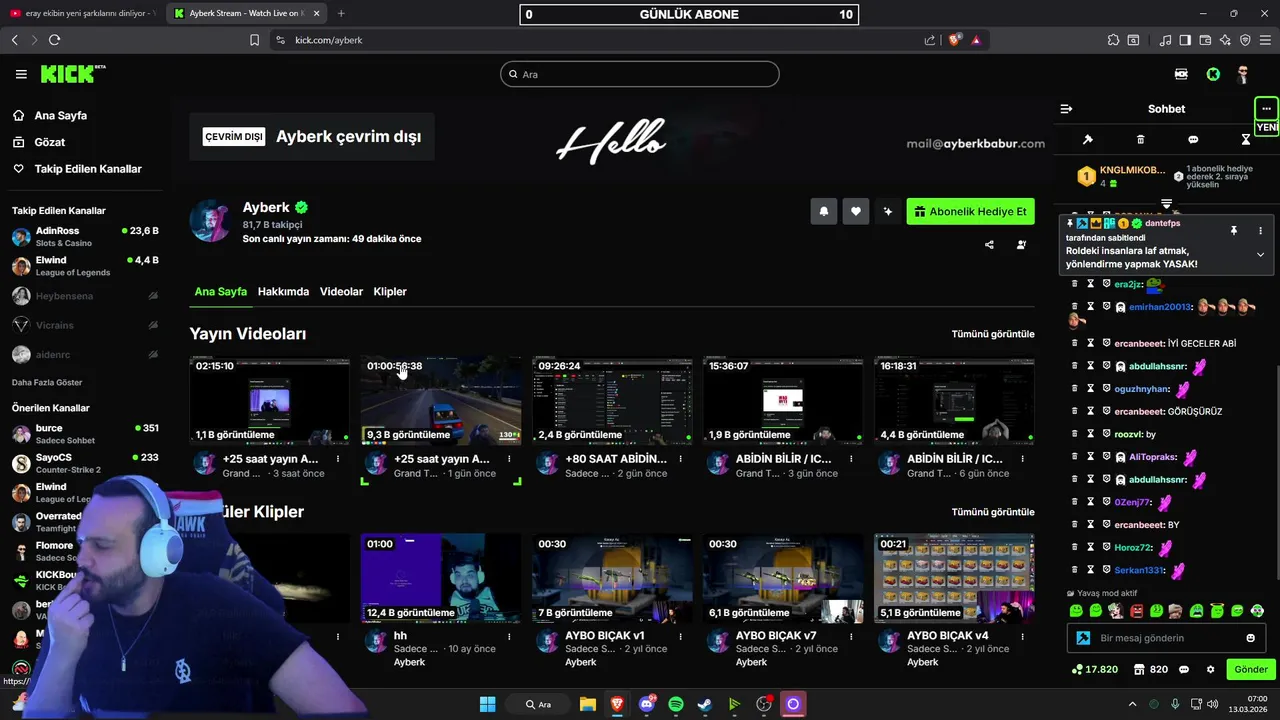1280x720 pixels.
Task: Click the angry red emote in emote bar
Action: click(x=1136, y=610)
